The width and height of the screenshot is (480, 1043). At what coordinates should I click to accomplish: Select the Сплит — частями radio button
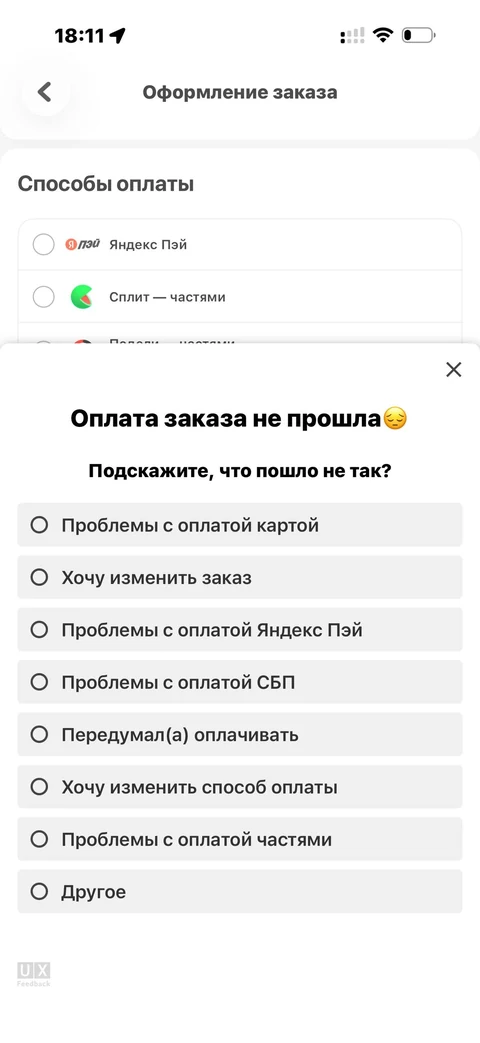tap(44, 297)
